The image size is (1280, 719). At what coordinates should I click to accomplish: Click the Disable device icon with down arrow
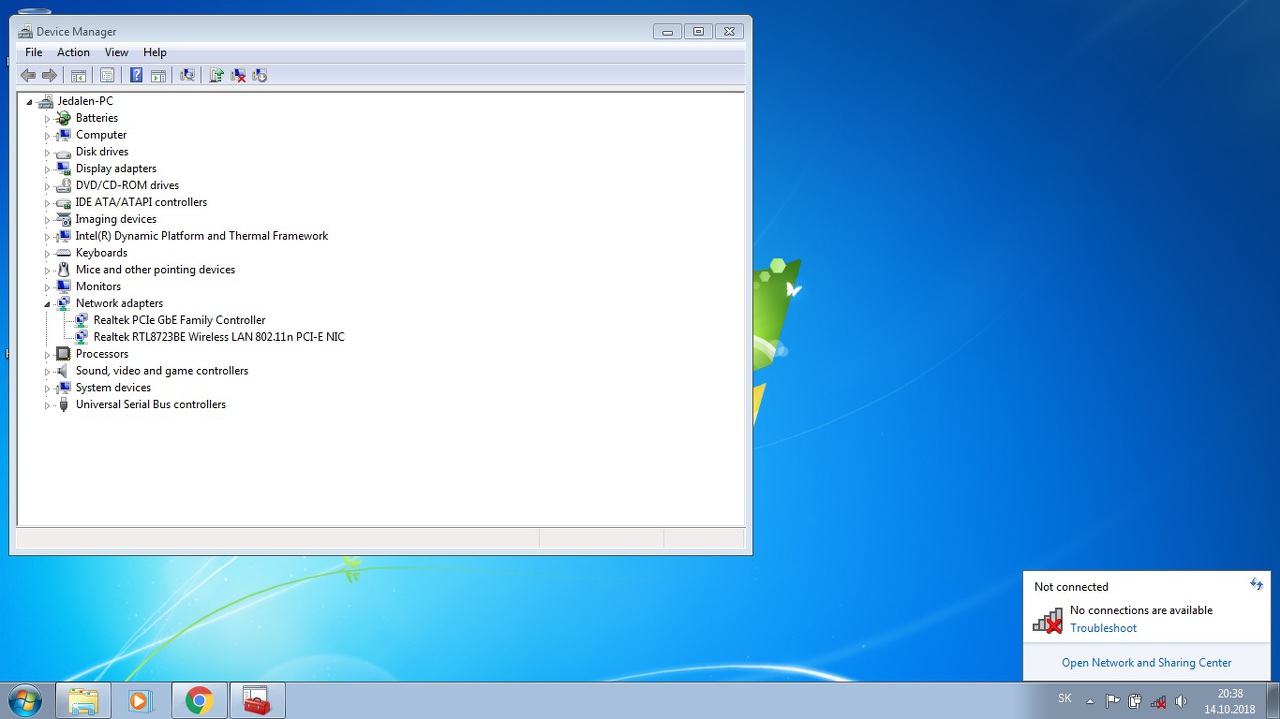click(x=260, y=75)
